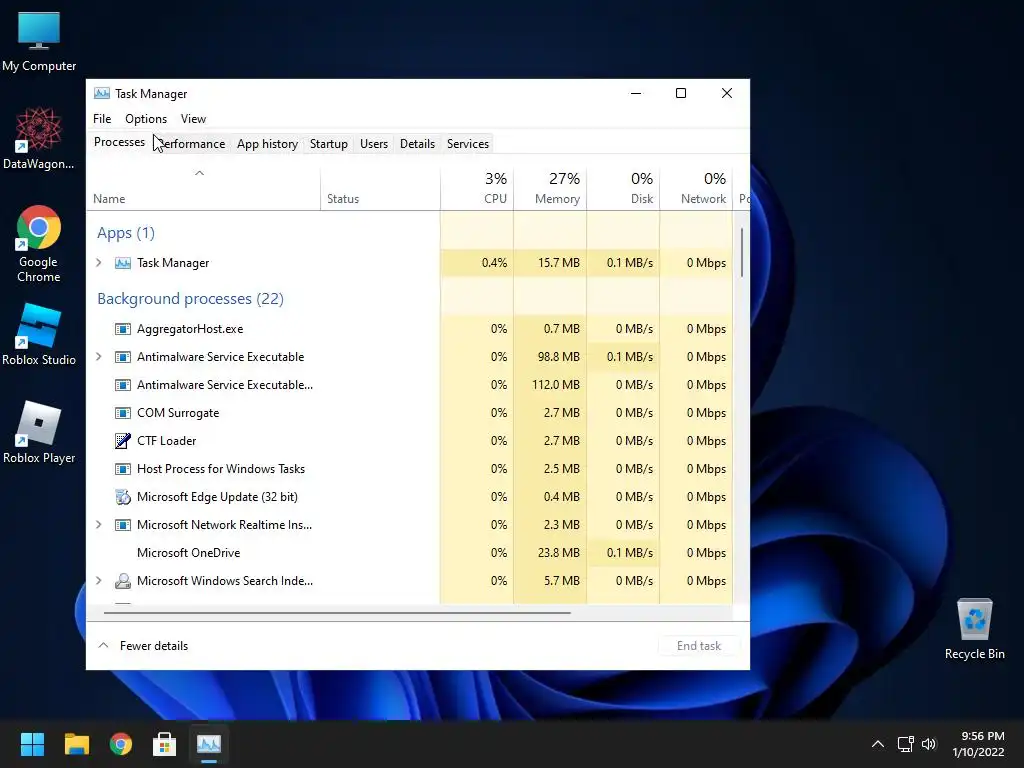Sort processes by Name column header
The width and height of the screenshot is (1024, 768).
click(x=203, y=189)
